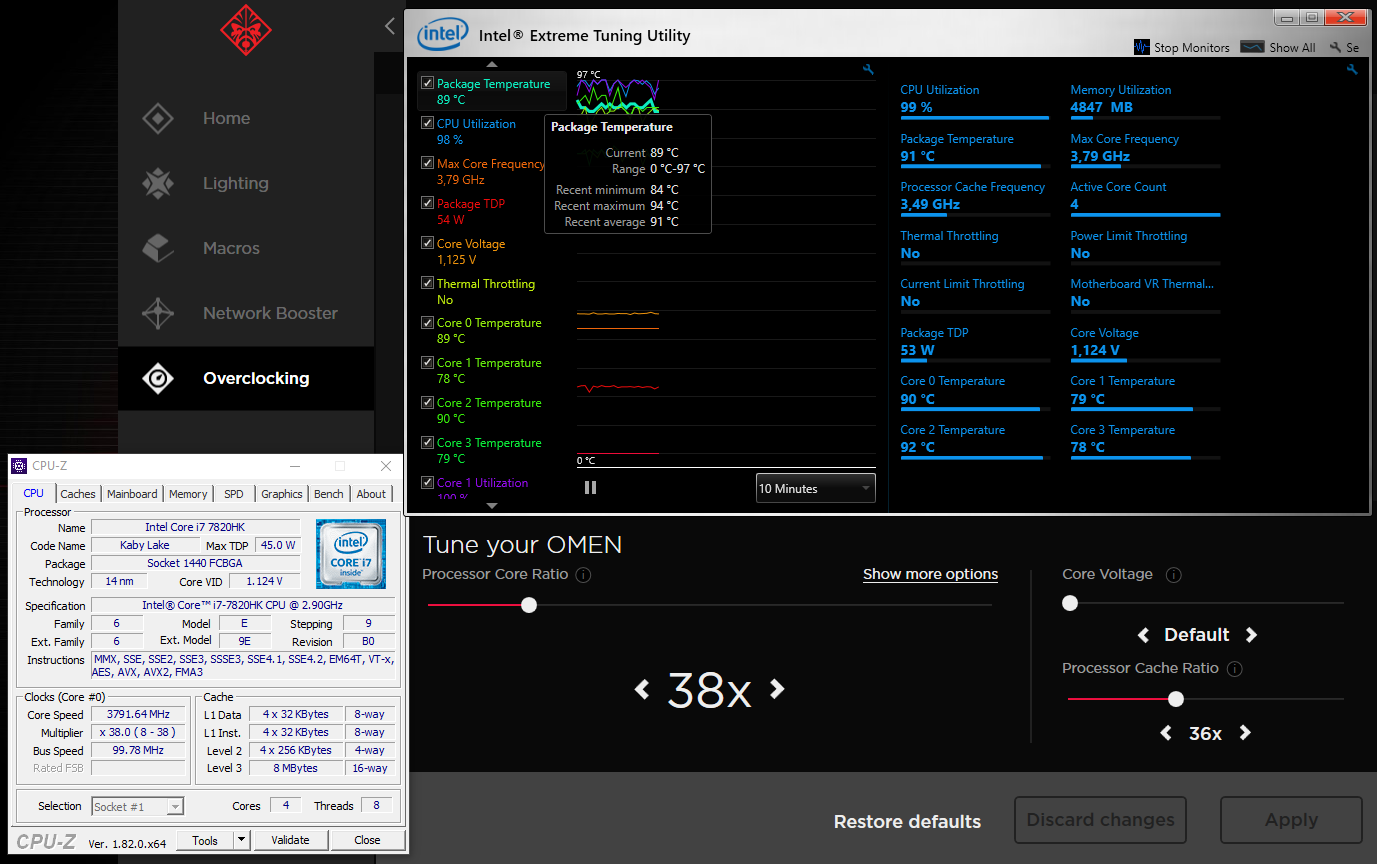The height and width of the screenshot is (864, 1377).
Task: Open the Socket #1 selection dropdown
Action: (x=138, y=806)
